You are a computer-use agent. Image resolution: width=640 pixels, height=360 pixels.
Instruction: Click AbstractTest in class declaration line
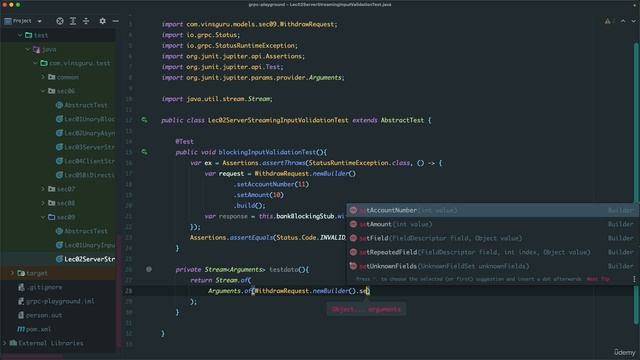coord(402,120)
